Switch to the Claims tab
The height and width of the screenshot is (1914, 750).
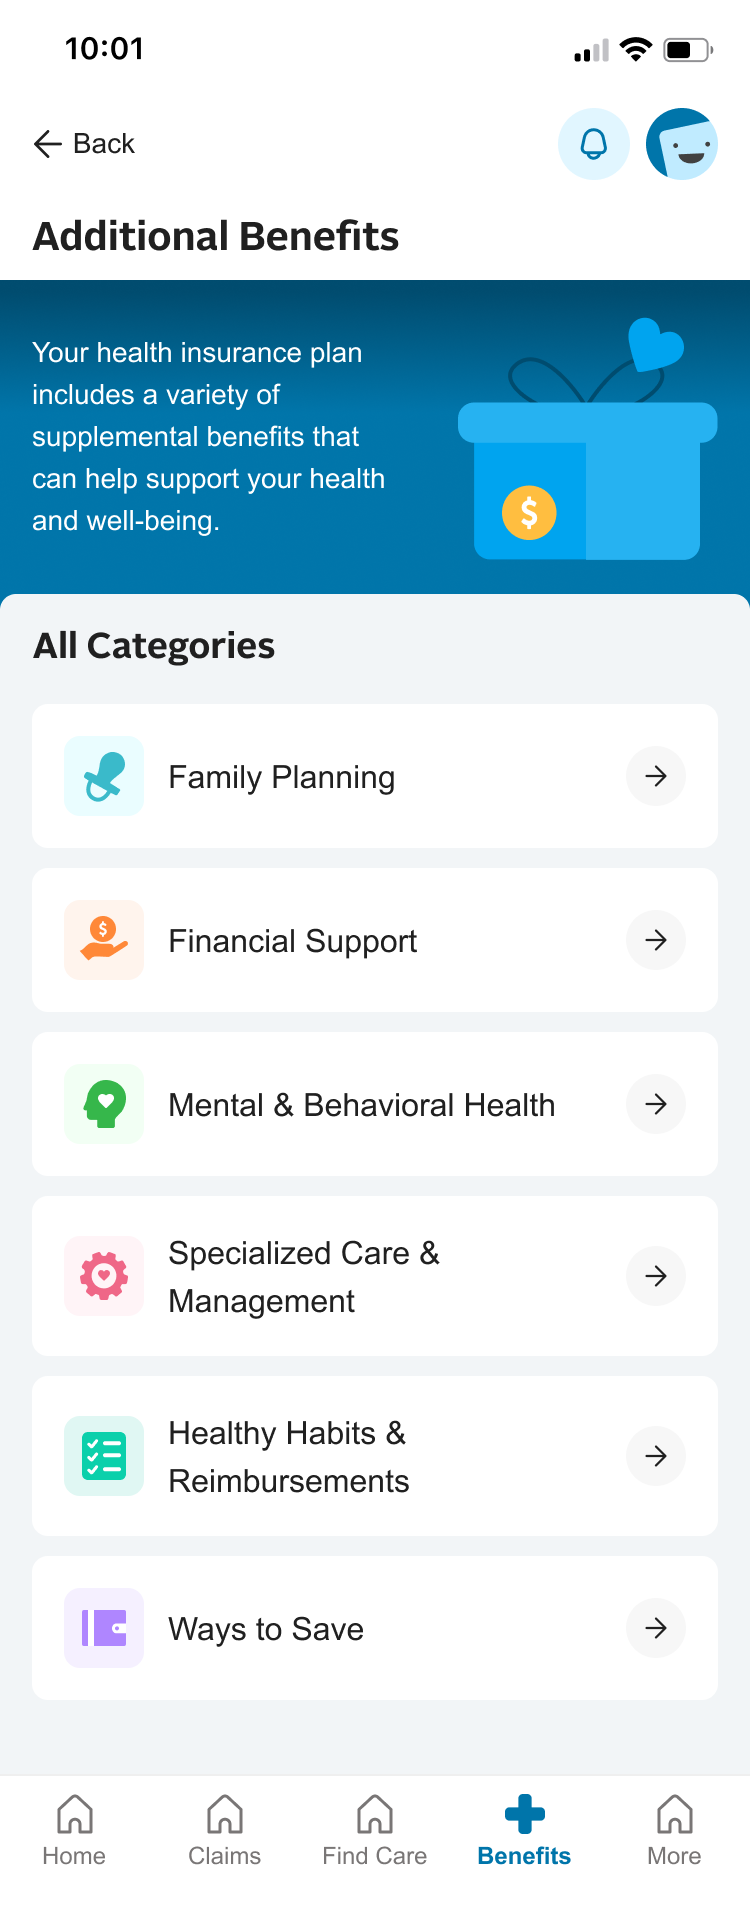224,1832
